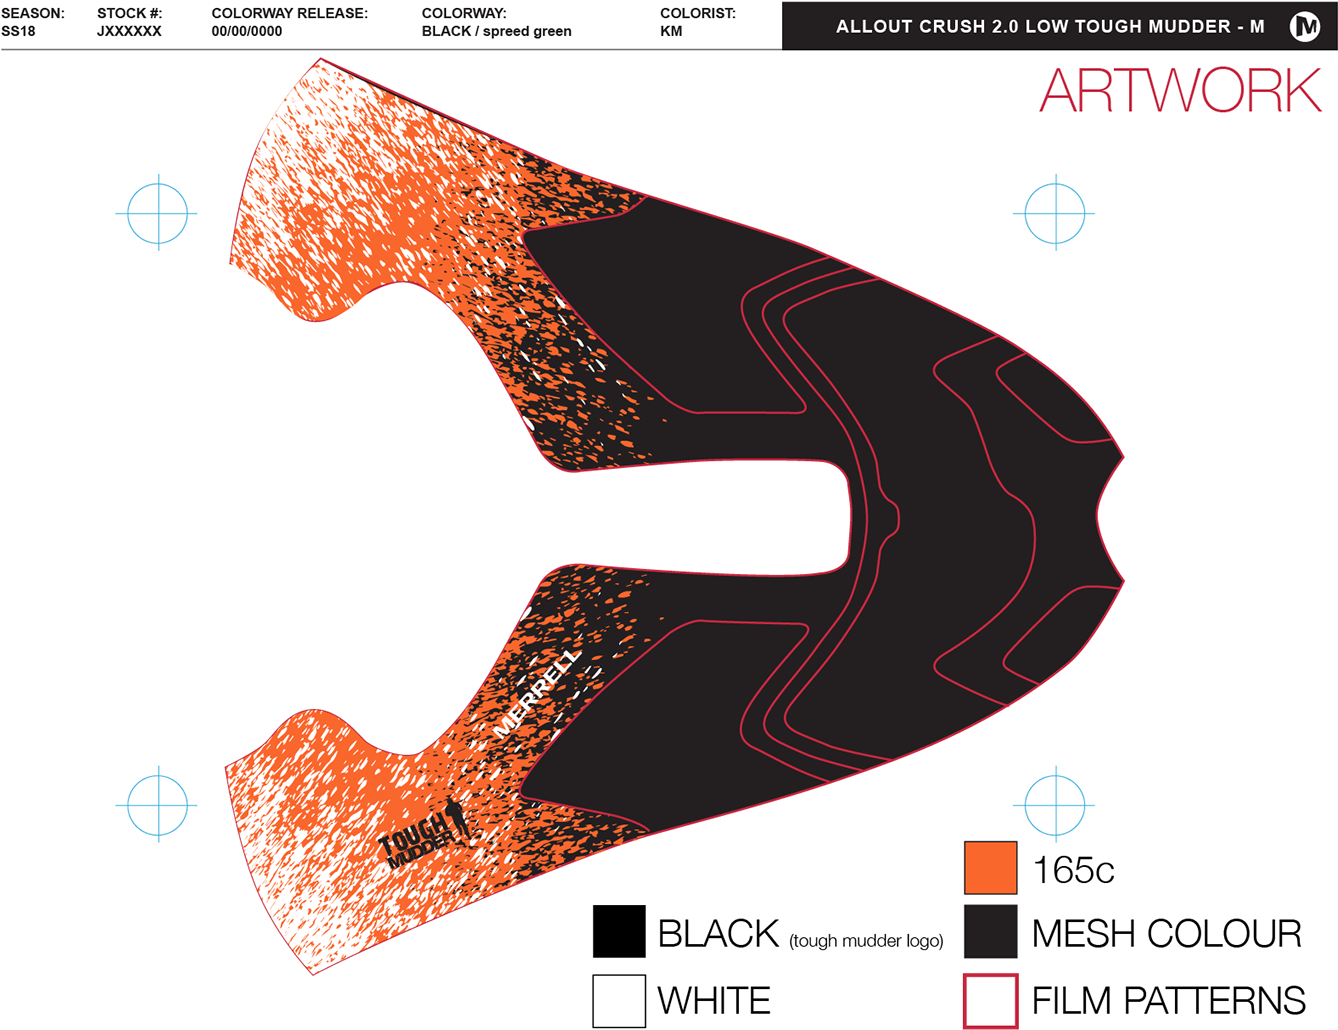This screenshot has height=1030, width=1338.
Task: Click the 'MESH COLOUR' legend label
Action: [1167, 933]
